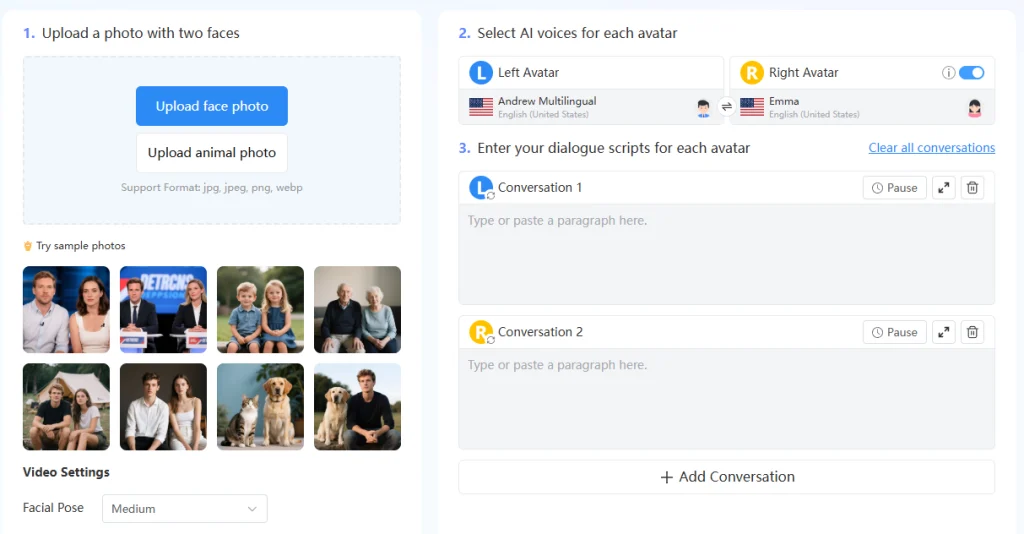The width and height of the screenshot is (1024, 534).
Task: Open the Facial Pose Medium dropdown
Action: pos(185,509)
